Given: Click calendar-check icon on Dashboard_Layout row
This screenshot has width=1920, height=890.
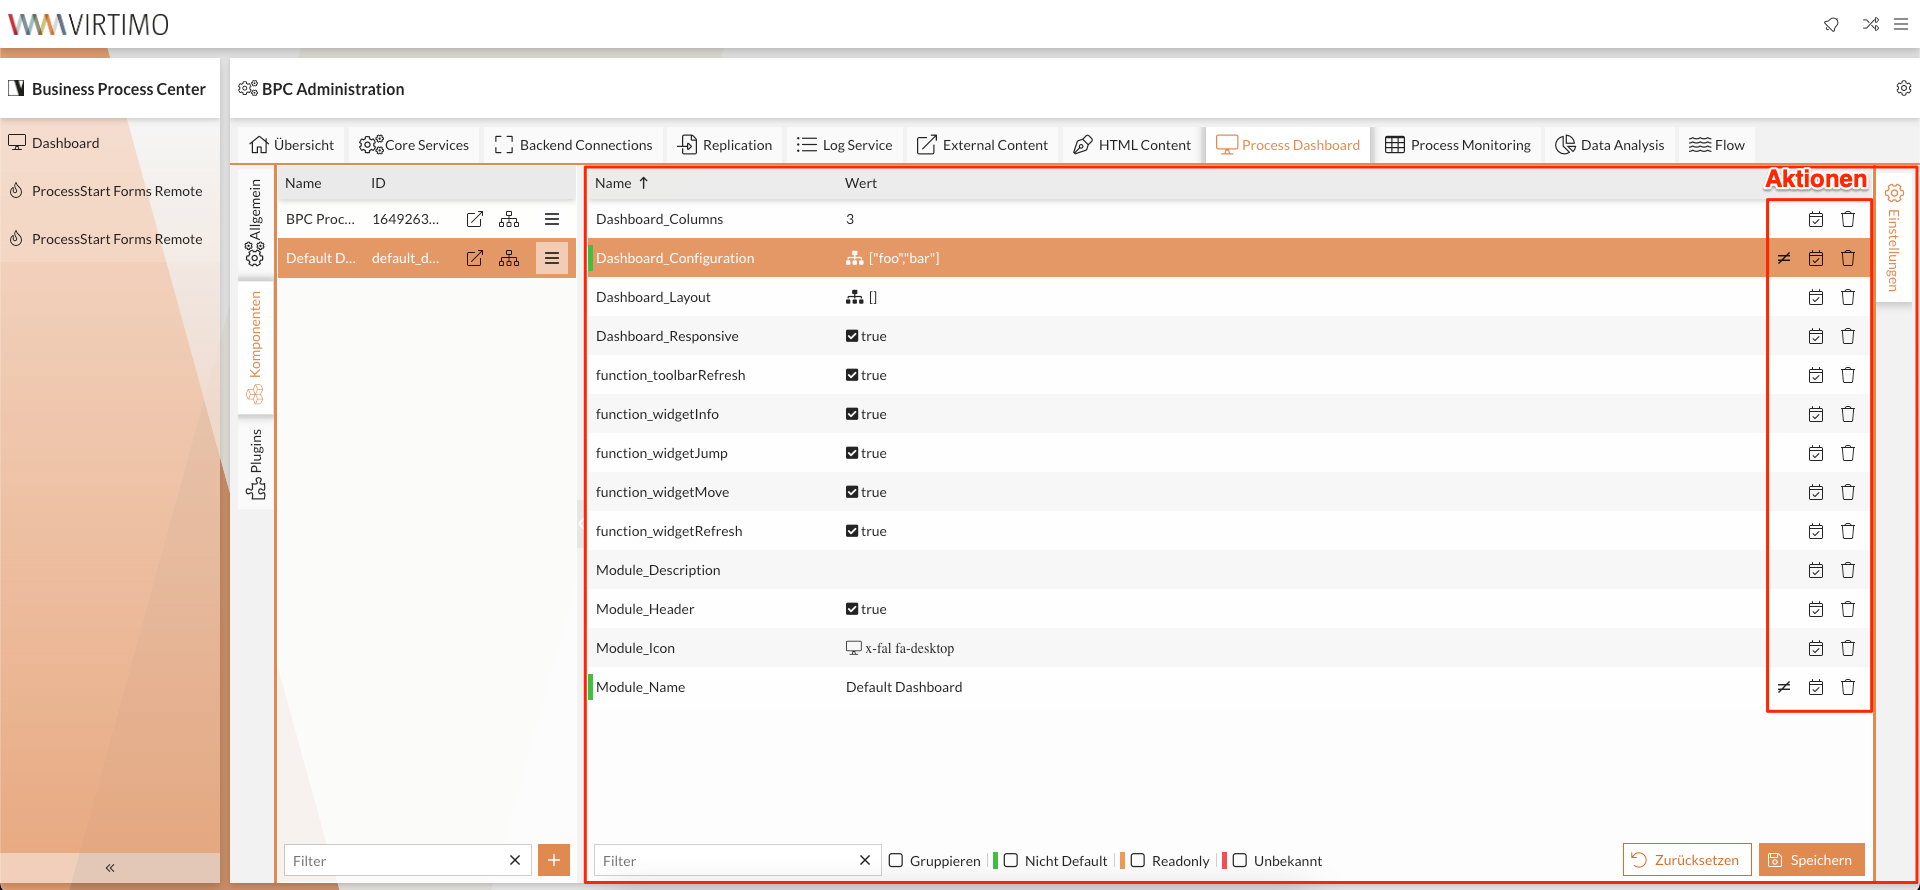Looking at the screenshot, I should click(1816, 297).
